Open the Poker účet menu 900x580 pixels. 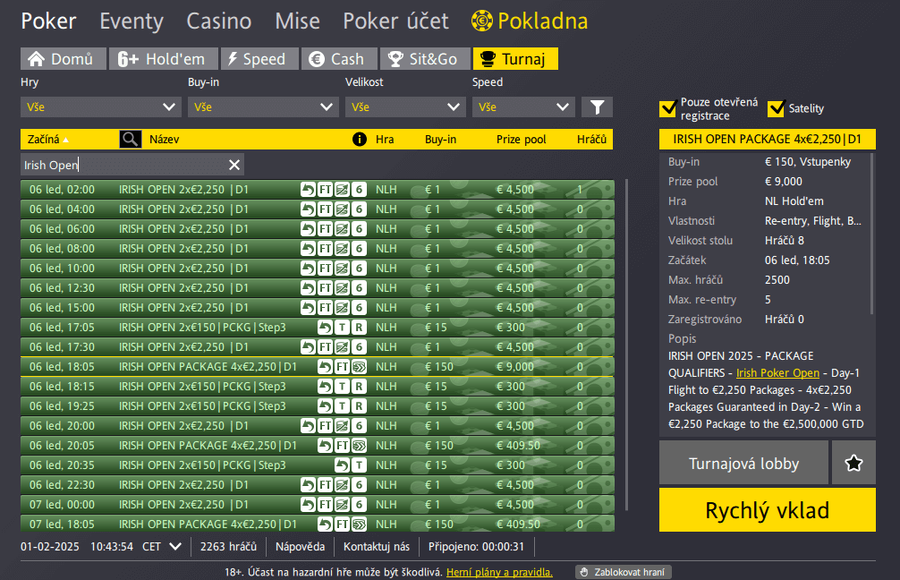[395, 21]
